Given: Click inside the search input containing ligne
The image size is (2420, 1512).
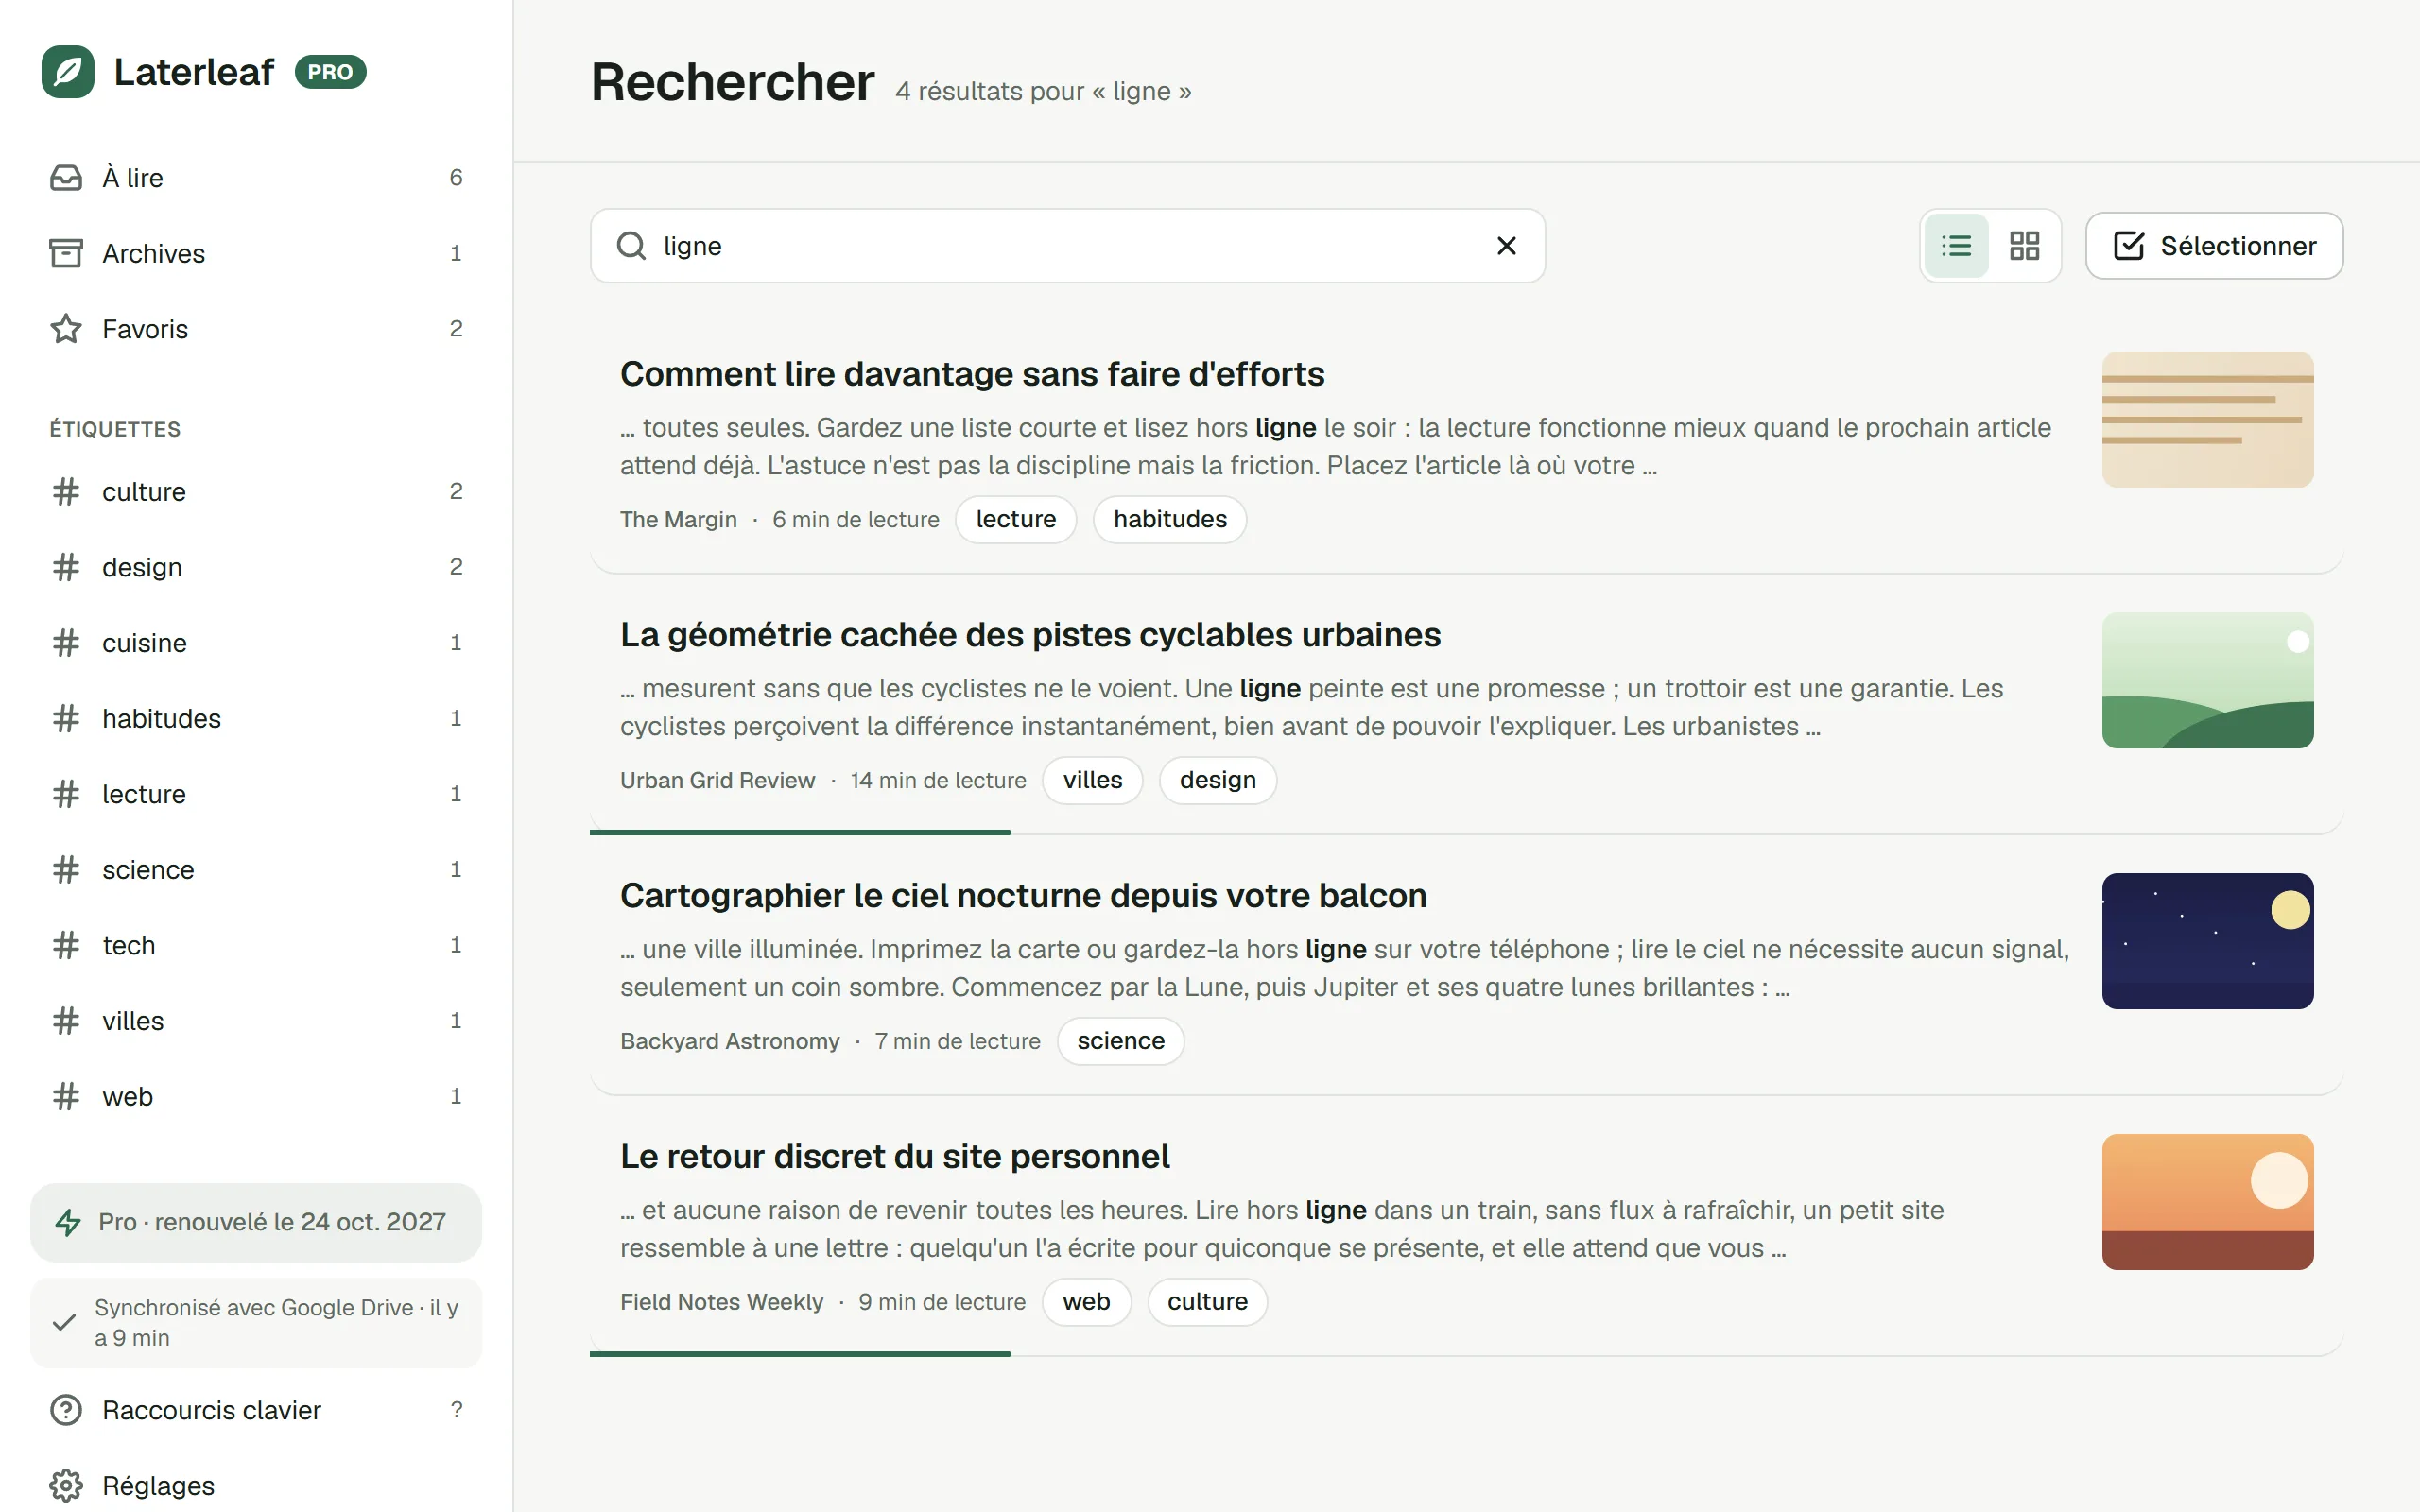Looking at the screenshot, I should click(x=1070, y=246).
